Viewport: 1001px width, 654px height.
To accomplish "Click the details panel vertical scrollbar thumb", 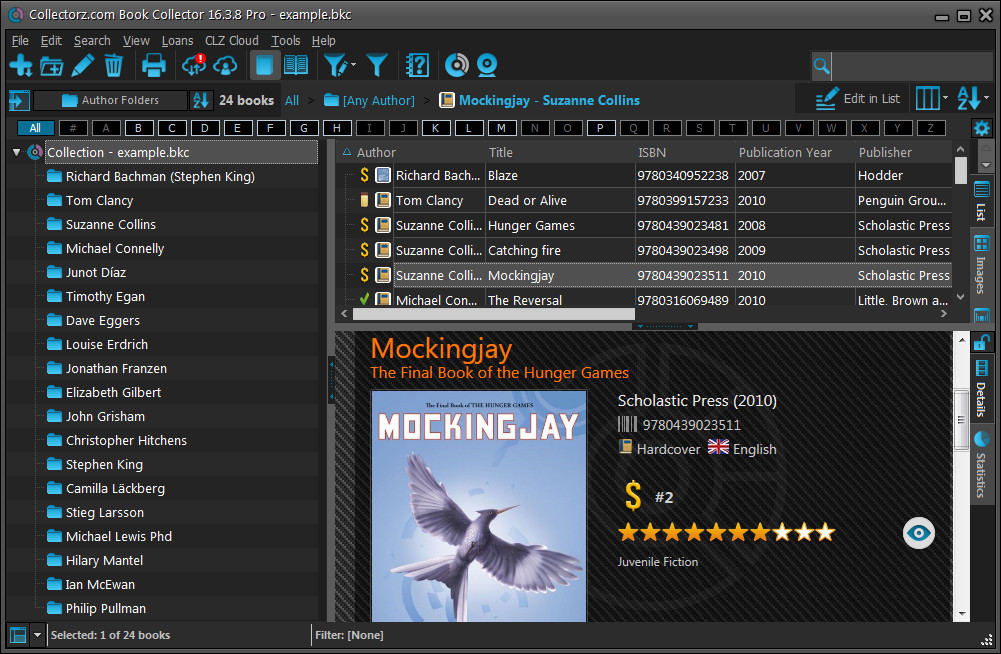I will pyautogui.click(x=961, y=420).
